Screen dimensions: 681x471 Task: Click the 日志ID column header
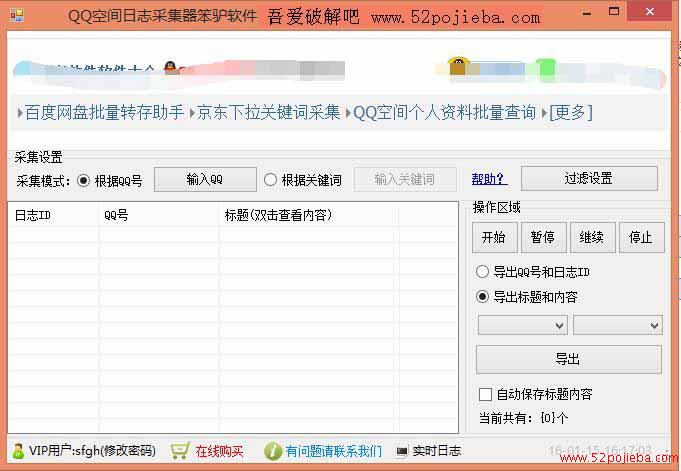54,215
